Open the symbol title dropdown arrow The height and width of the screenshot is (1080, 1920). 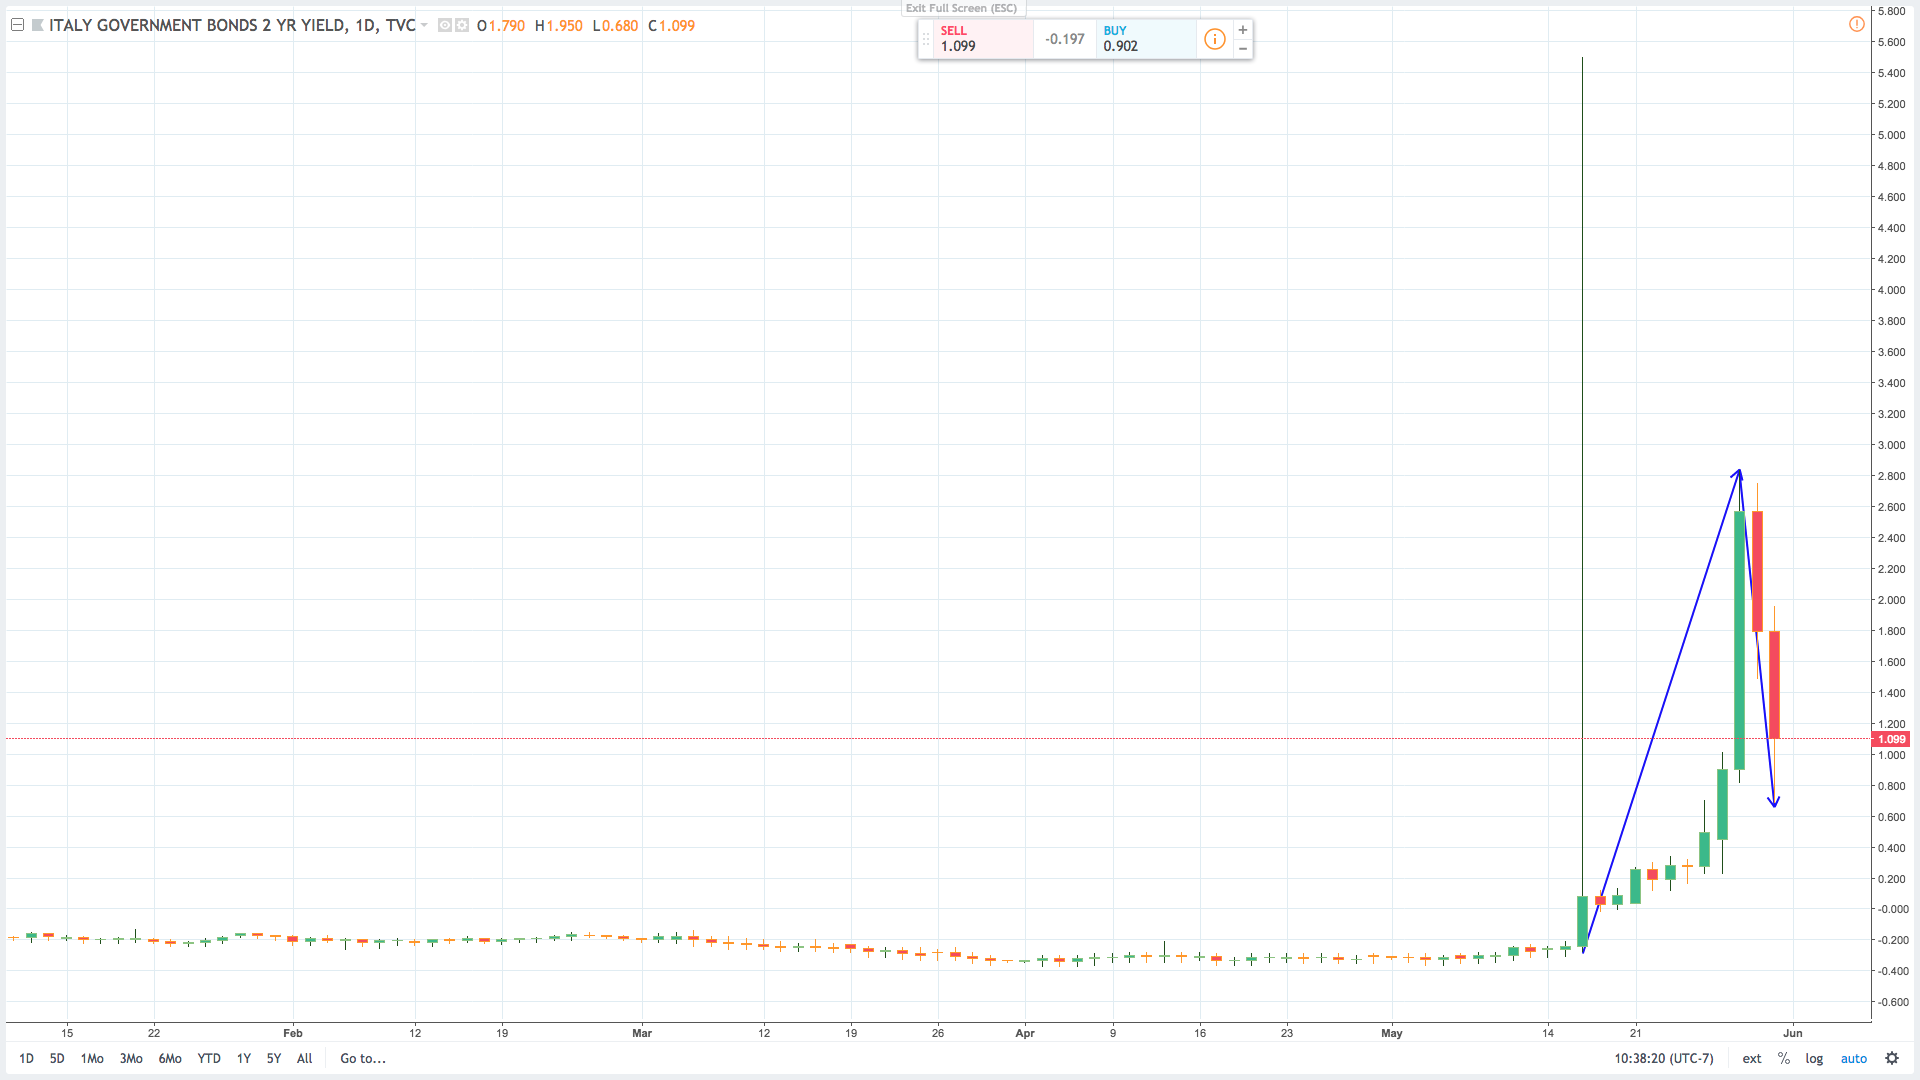(424, 25)
